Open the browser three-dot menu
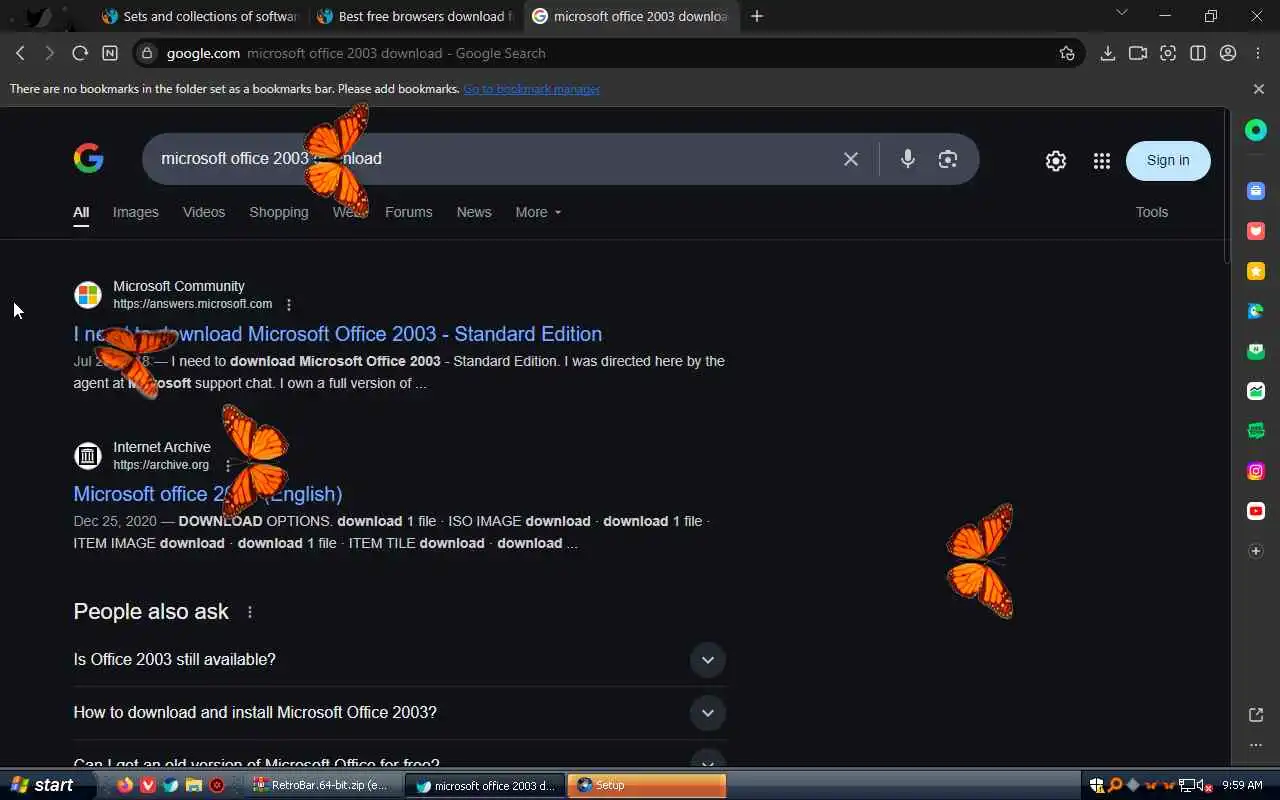The width and height of the screenshot is (1280, 800). pos(1258,53)
